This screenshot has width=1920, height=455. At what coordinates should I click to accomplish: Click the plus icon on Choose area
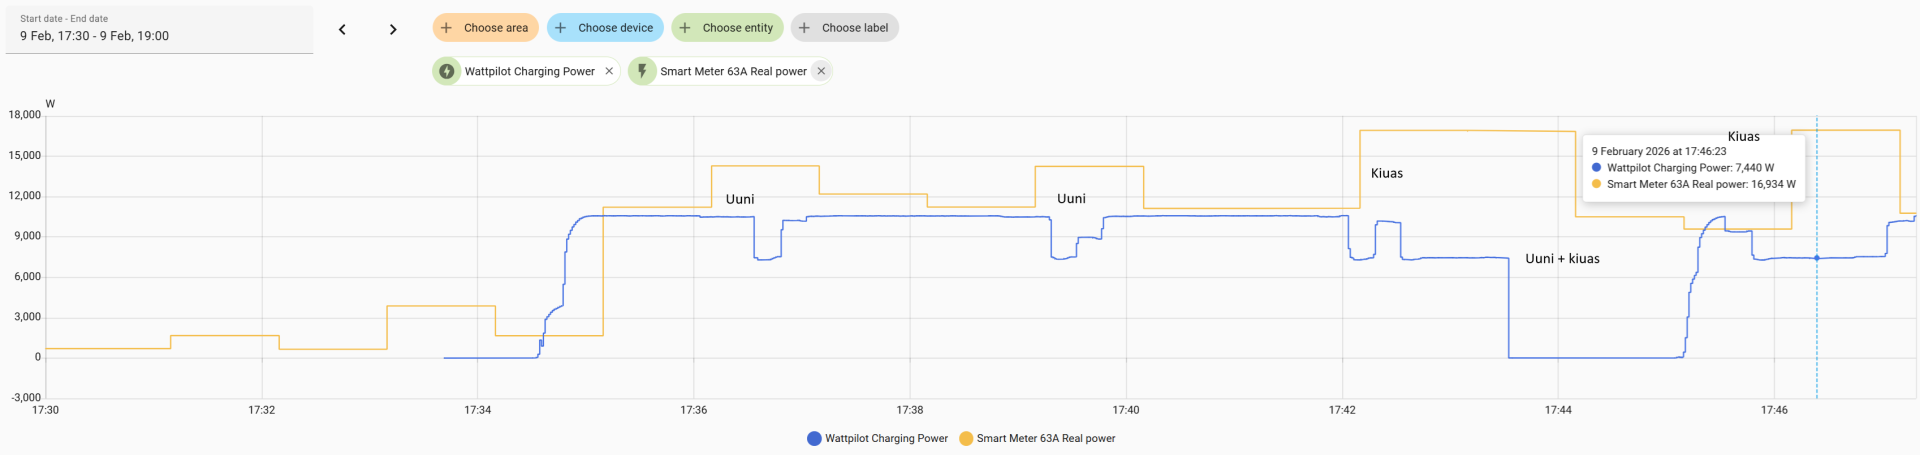[x=447, y=28]
